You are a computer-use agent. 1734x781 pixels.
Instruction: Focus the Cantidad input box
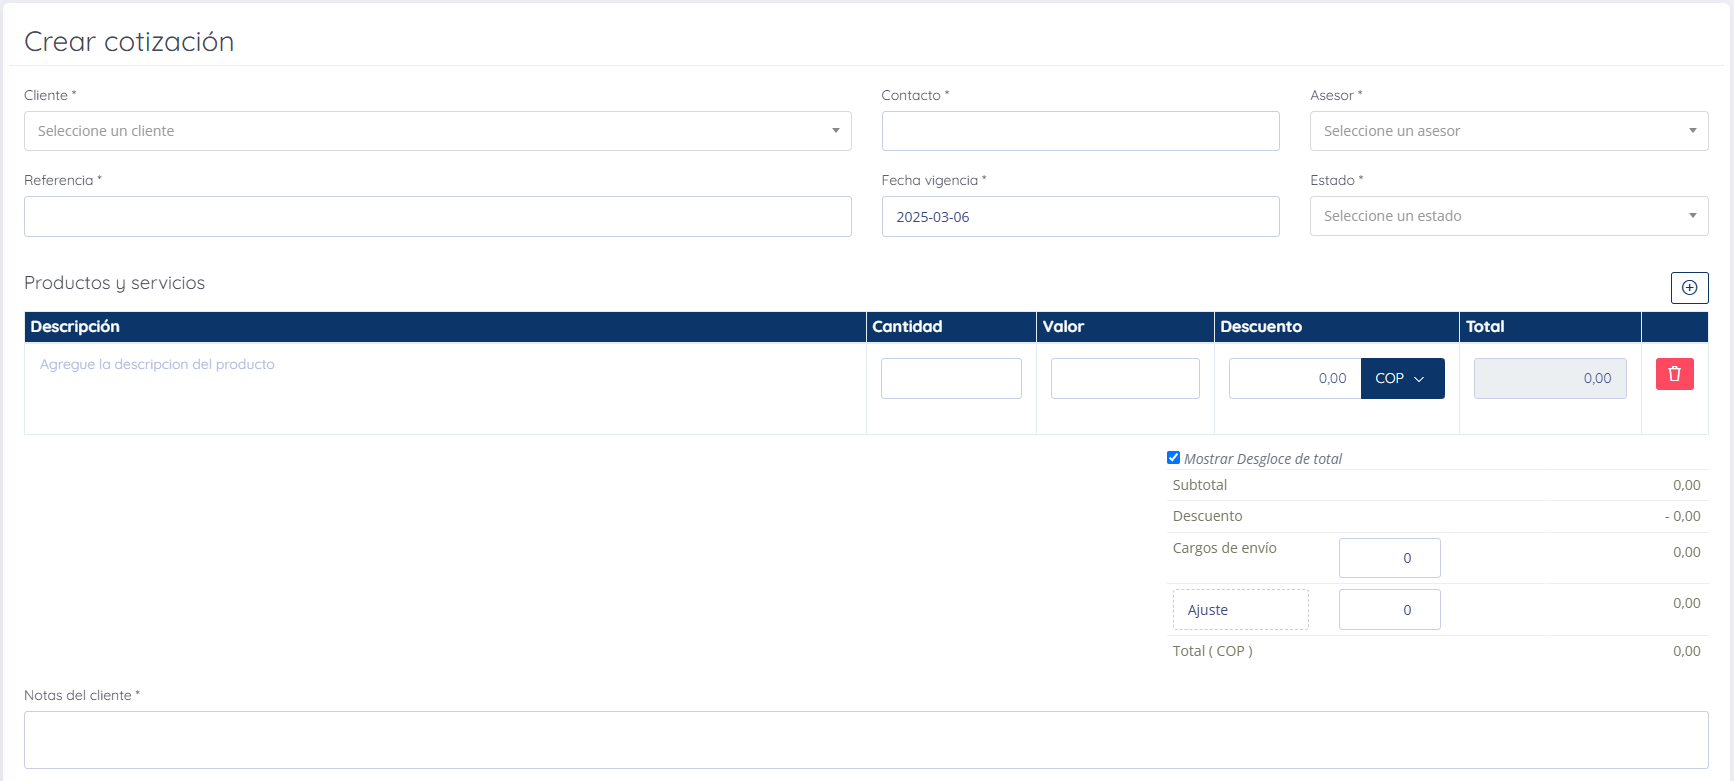pos(951,378)
